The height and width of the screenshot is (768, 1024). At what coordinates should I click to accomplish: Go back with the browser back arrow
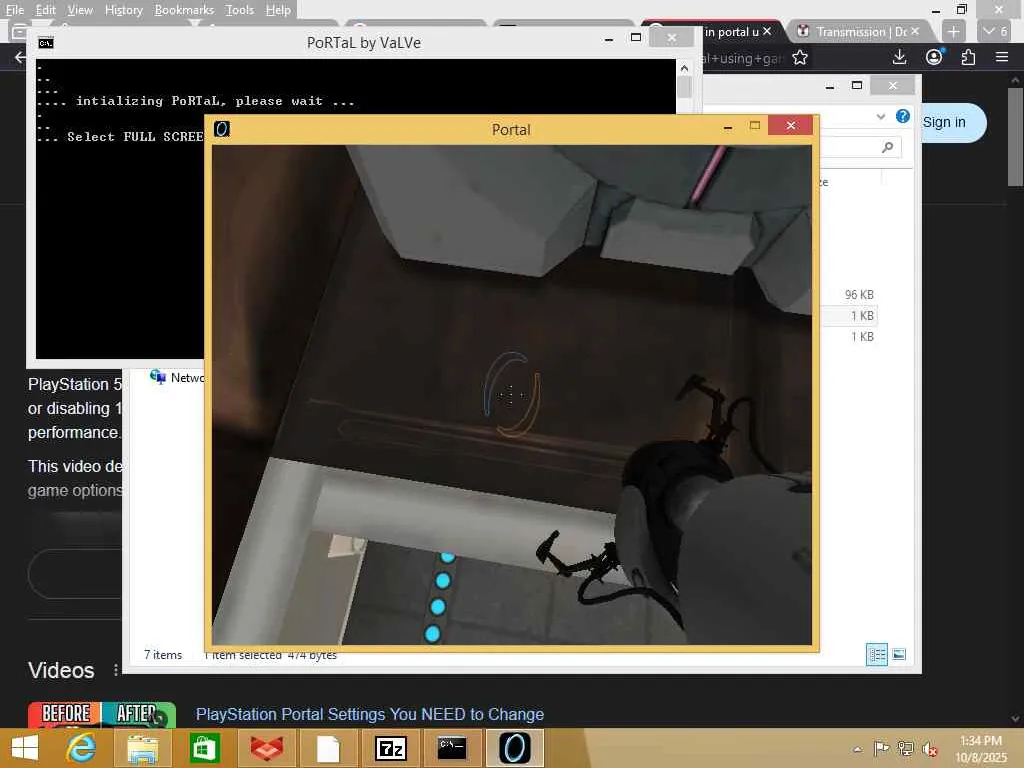point(20,57)
